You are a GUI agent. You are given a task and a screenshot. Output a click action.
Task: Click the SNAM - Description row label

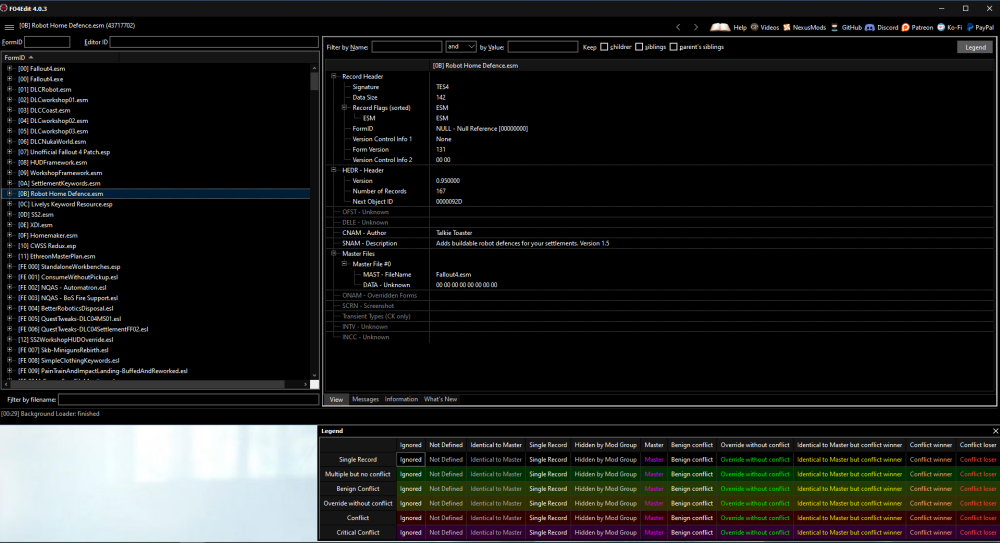point(369,243)
